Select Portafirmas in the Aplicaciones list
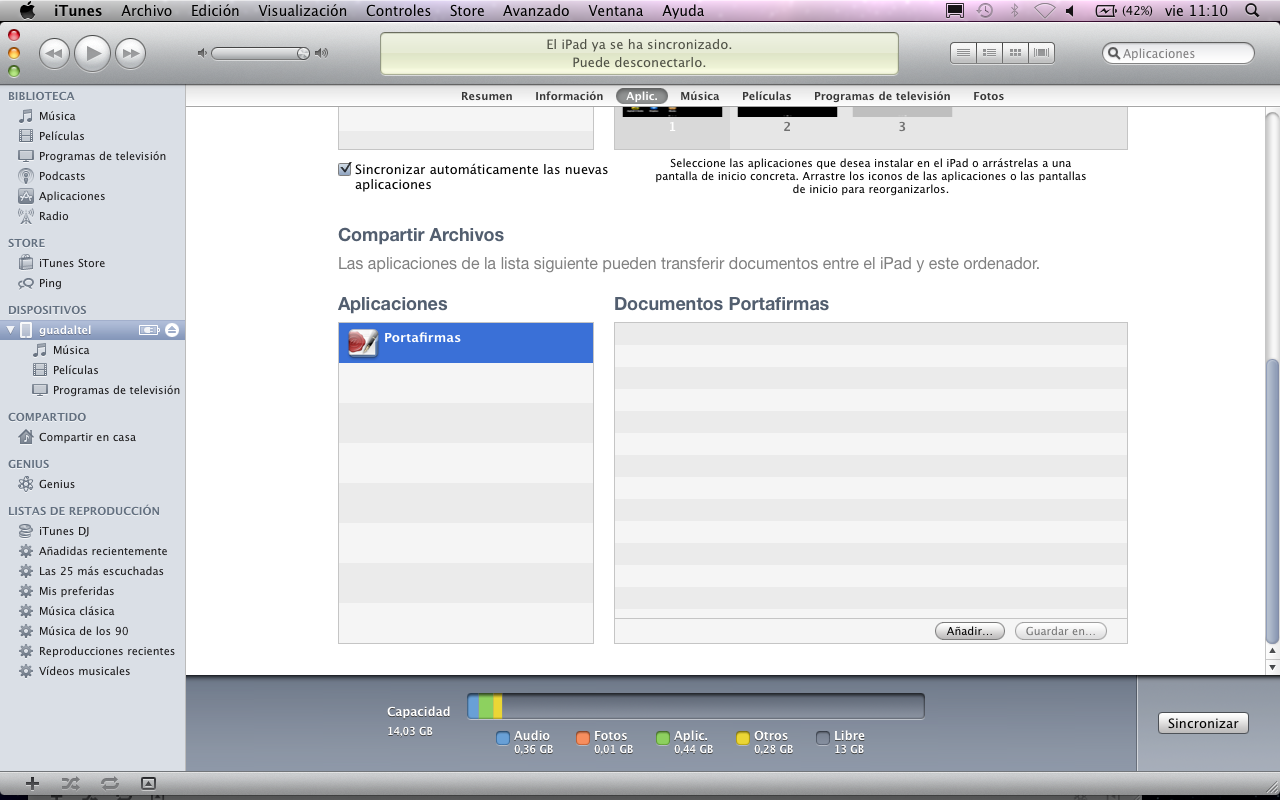Image resolution: width=1280 pixels, height=800 pixels. [x=466, y=343]
